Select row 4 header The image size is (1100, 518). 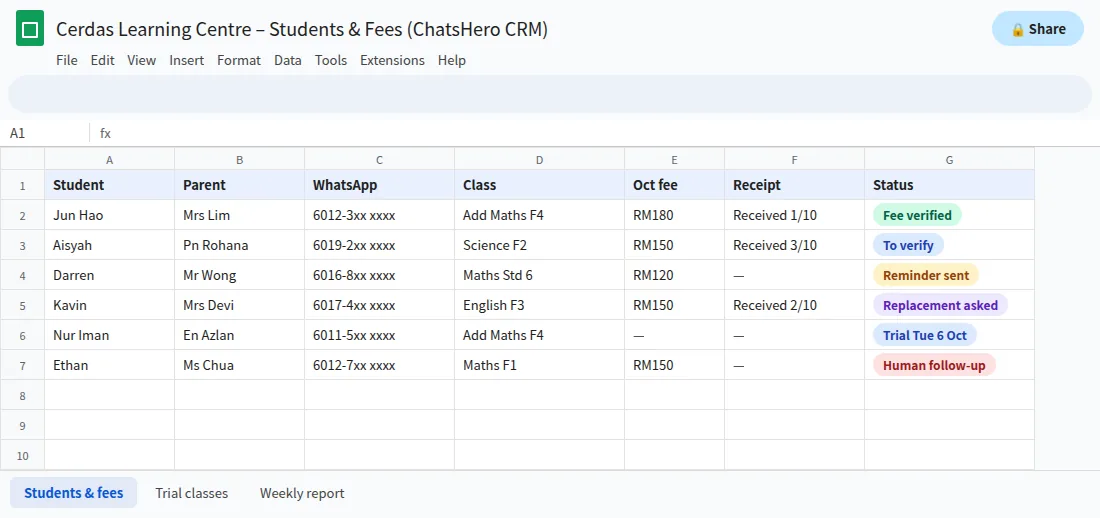(x=22, y=275)
